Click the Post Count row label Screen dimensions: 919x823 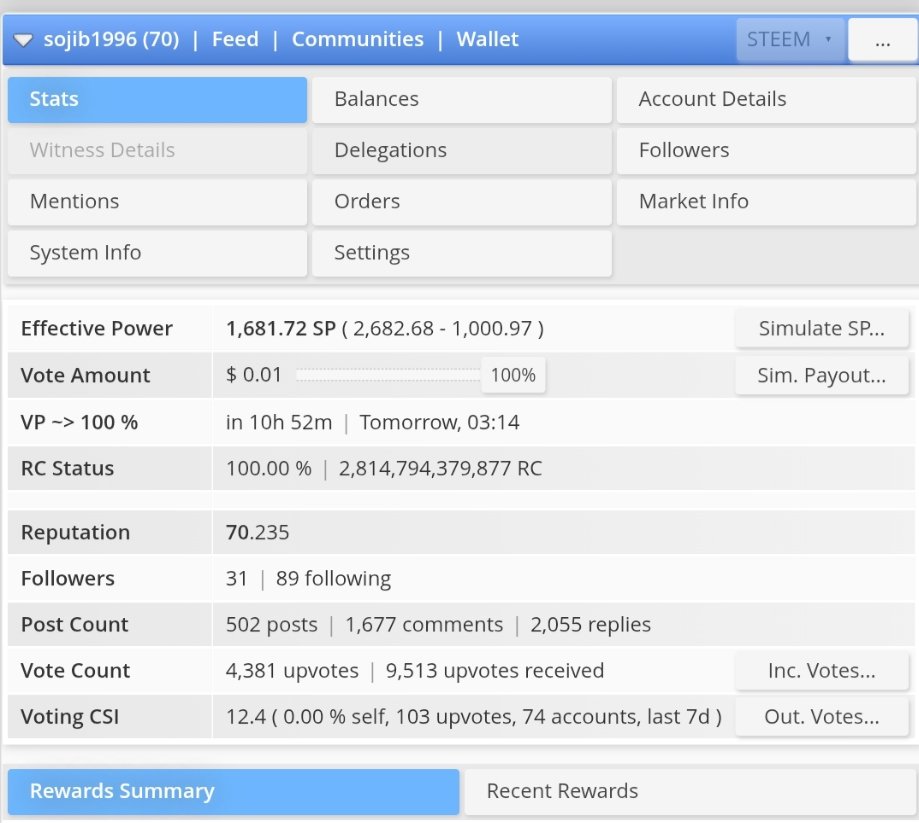click(74, 625)
